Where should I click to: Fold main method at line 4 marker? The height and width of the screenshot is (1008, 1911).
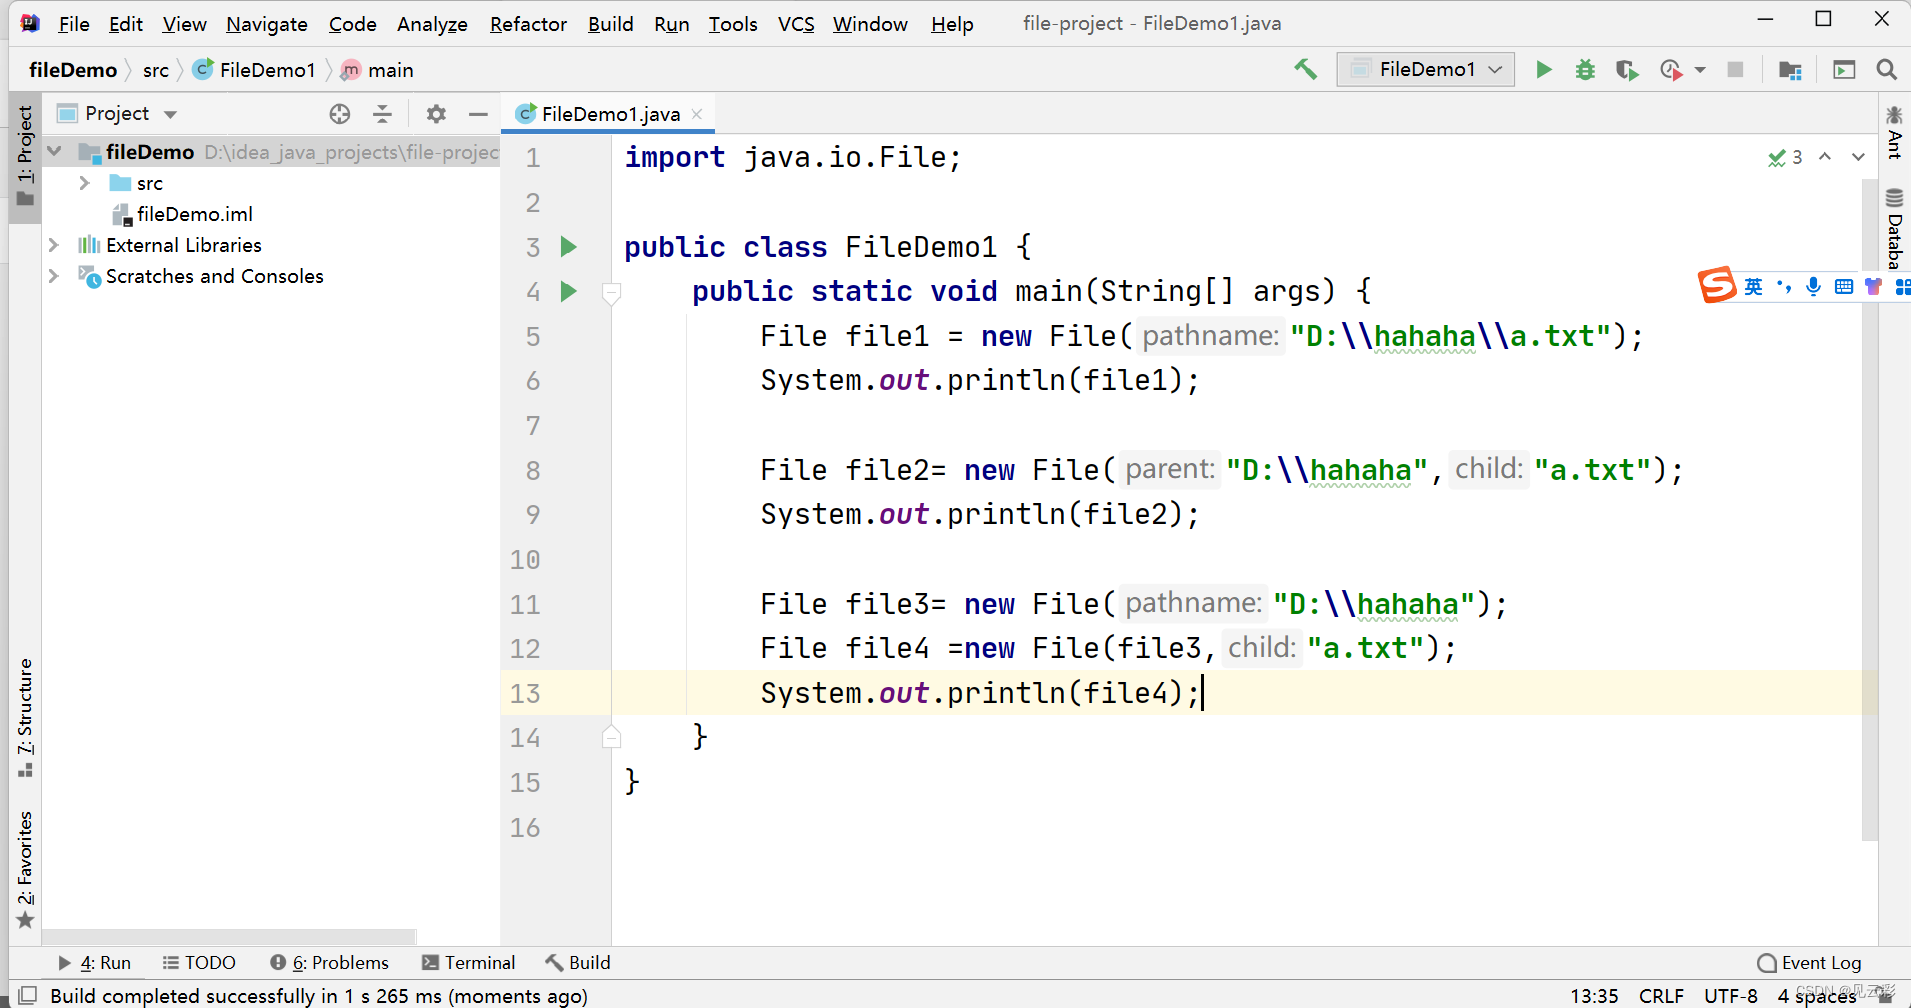[x=612, y=292]
